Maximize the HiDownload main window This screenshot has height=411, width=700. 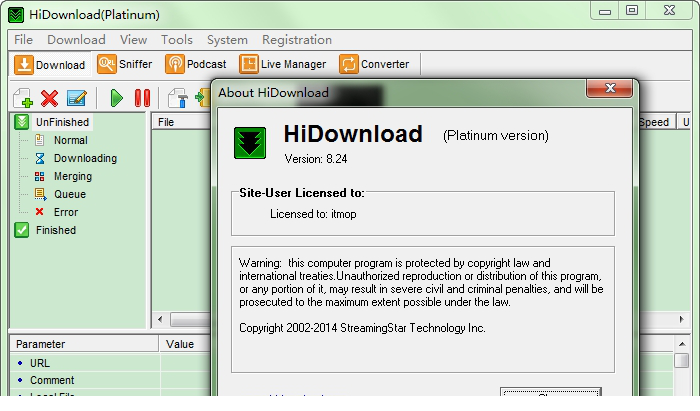pyautogui.click(x=632, y=11)
